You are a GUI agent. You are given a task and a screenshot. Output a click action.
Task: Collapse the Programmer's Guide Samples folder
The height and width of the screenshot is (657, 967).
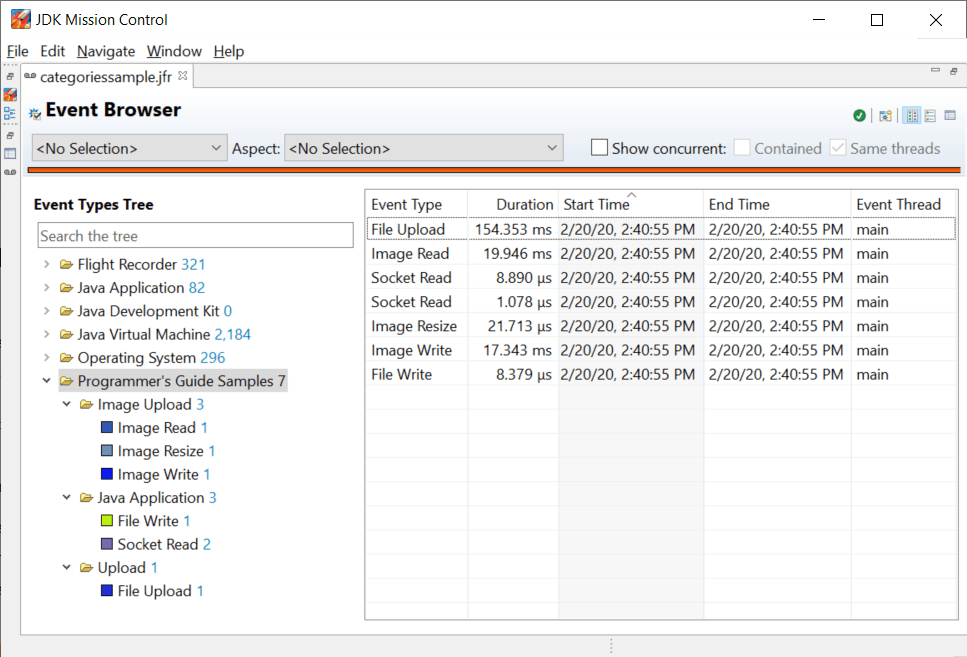coord(46,381)
